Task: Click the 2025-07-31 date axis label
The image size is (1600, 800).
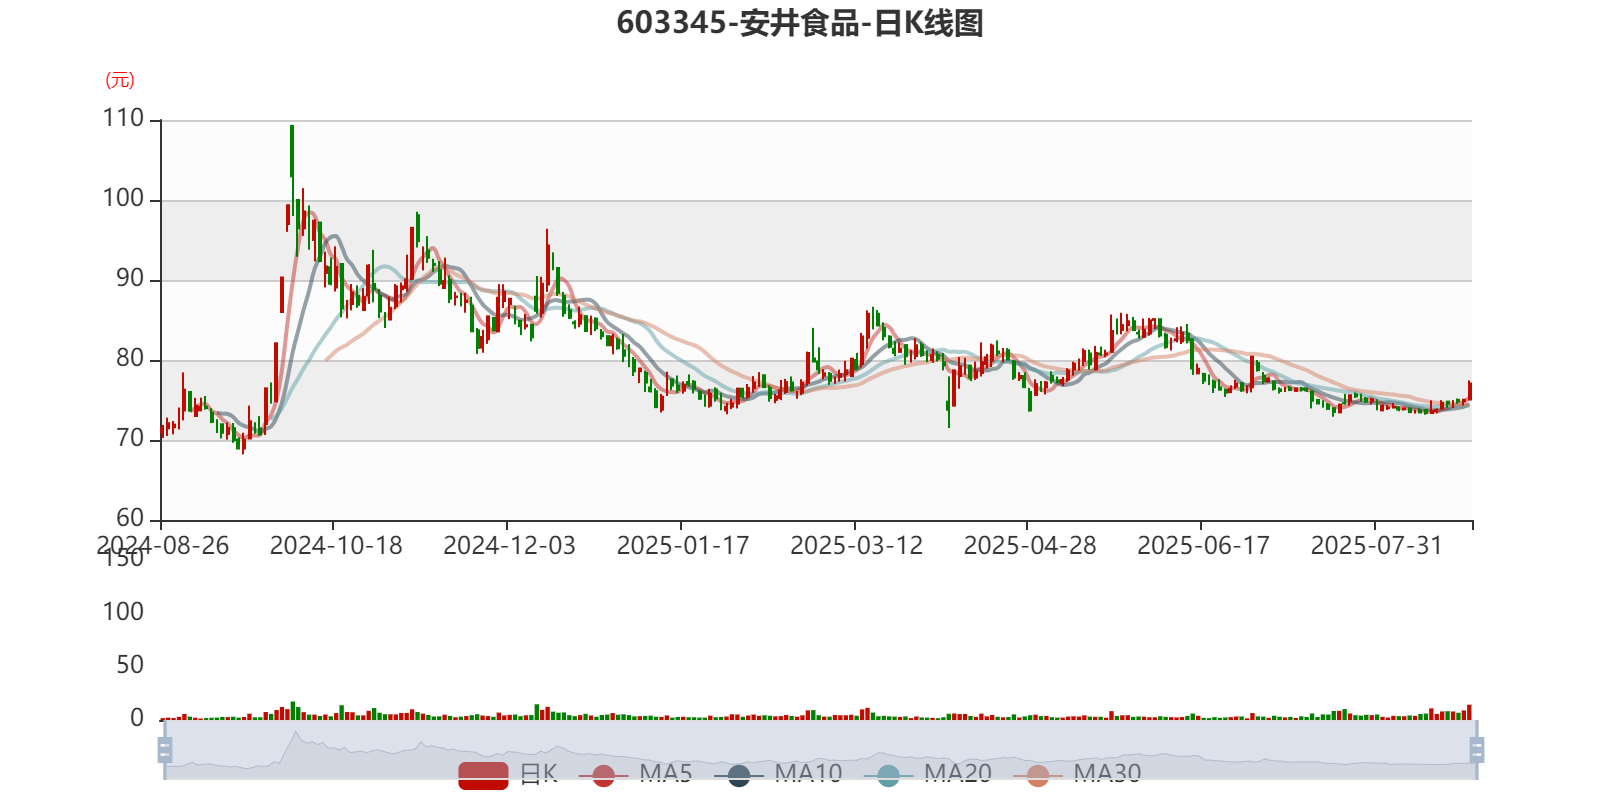Action: click(x=1377, y=546)
